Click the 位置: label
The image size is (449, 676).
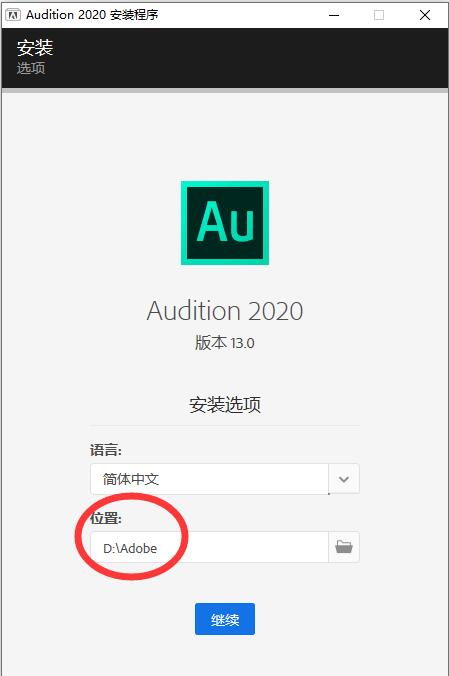pyautogui.click(x=106, y=518)
